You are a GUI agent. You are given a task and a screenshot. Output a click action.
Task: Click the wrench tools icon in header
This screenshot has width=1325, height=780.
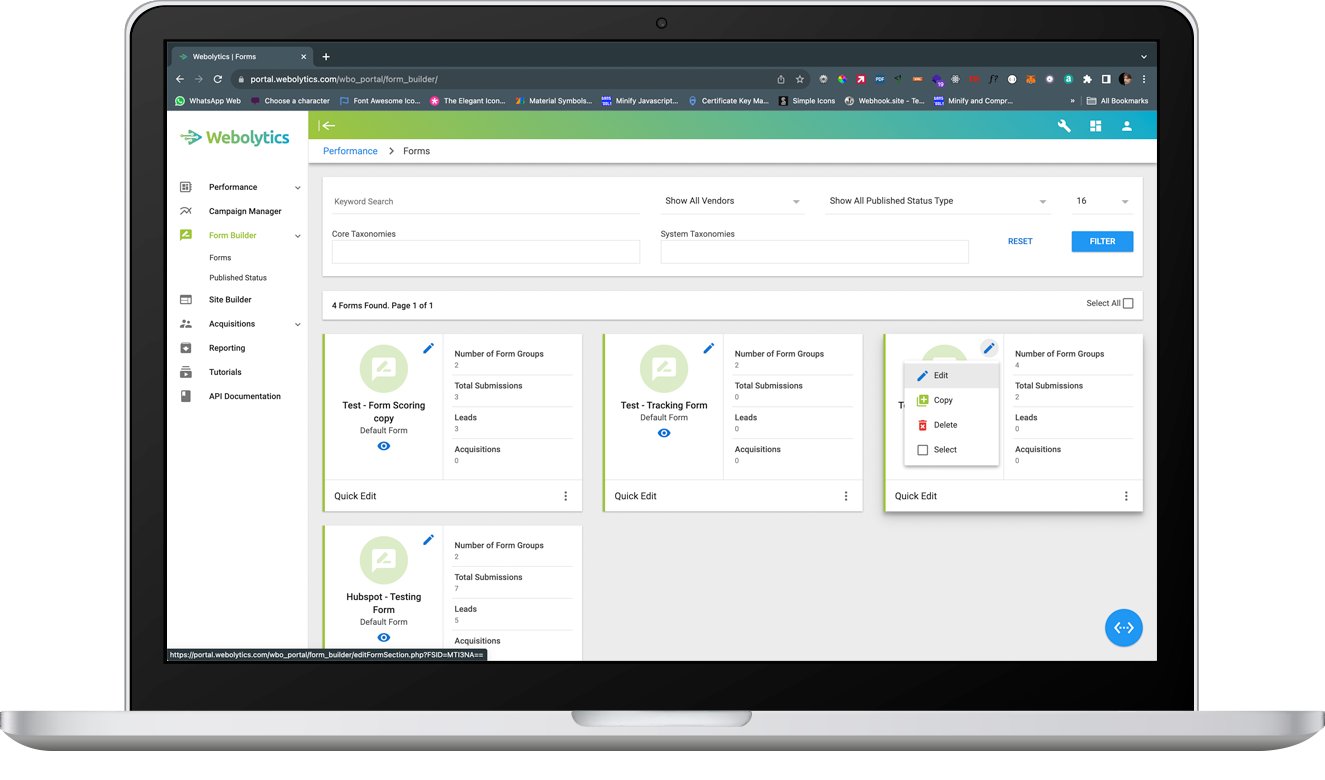[x=1064, y=126]
